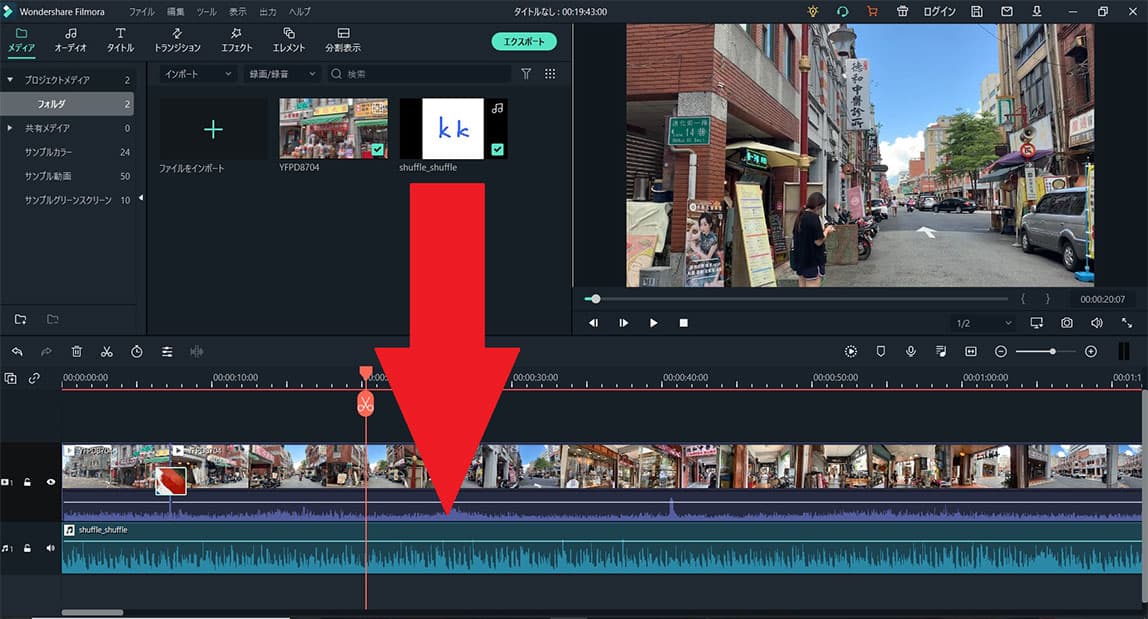Click the ファイルをインポート plus tile

213,130
